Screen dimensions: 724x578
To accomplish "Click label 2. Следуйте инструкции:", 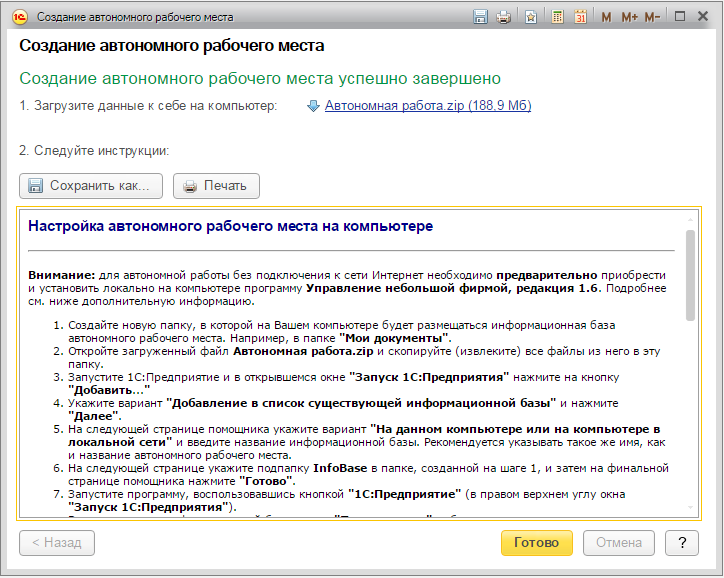I will tap(94, 151).
